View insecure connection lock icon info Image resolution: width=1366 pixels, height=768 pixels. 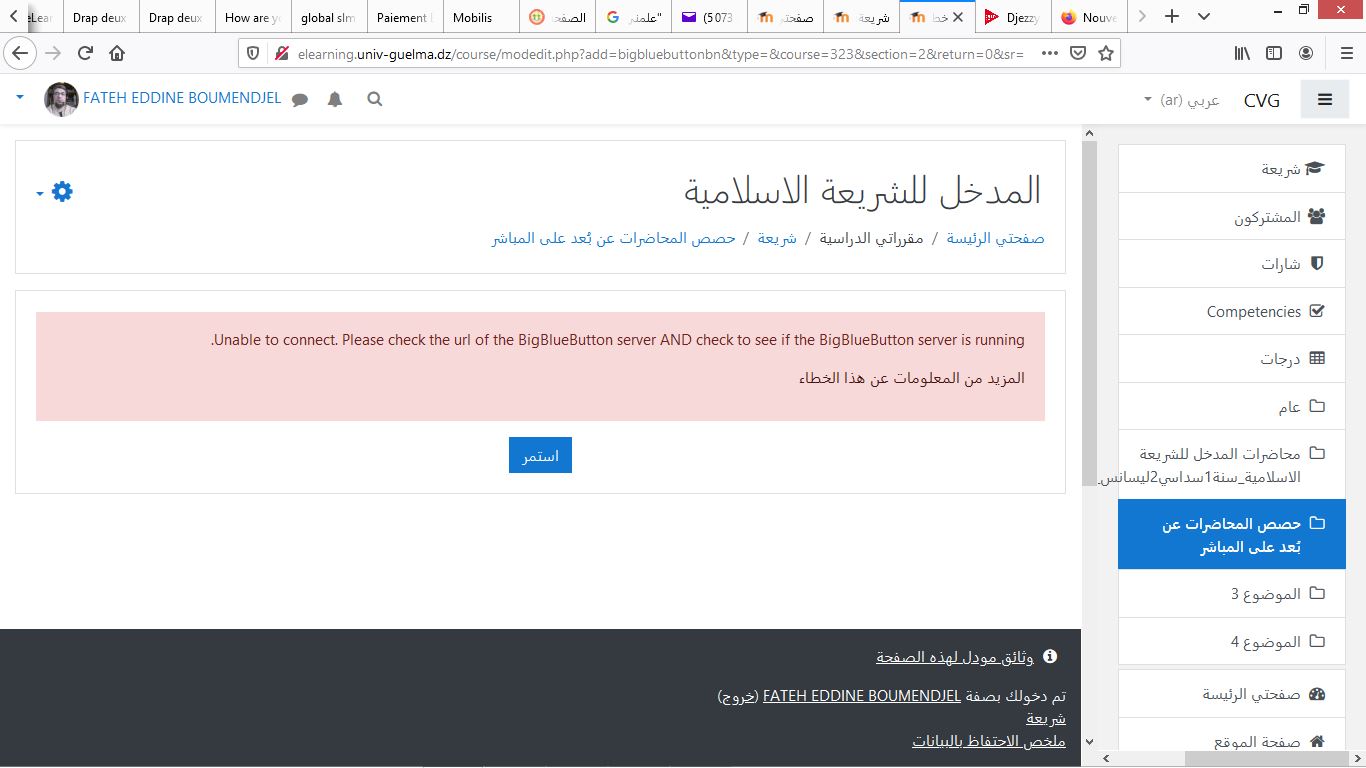[282, 53]
